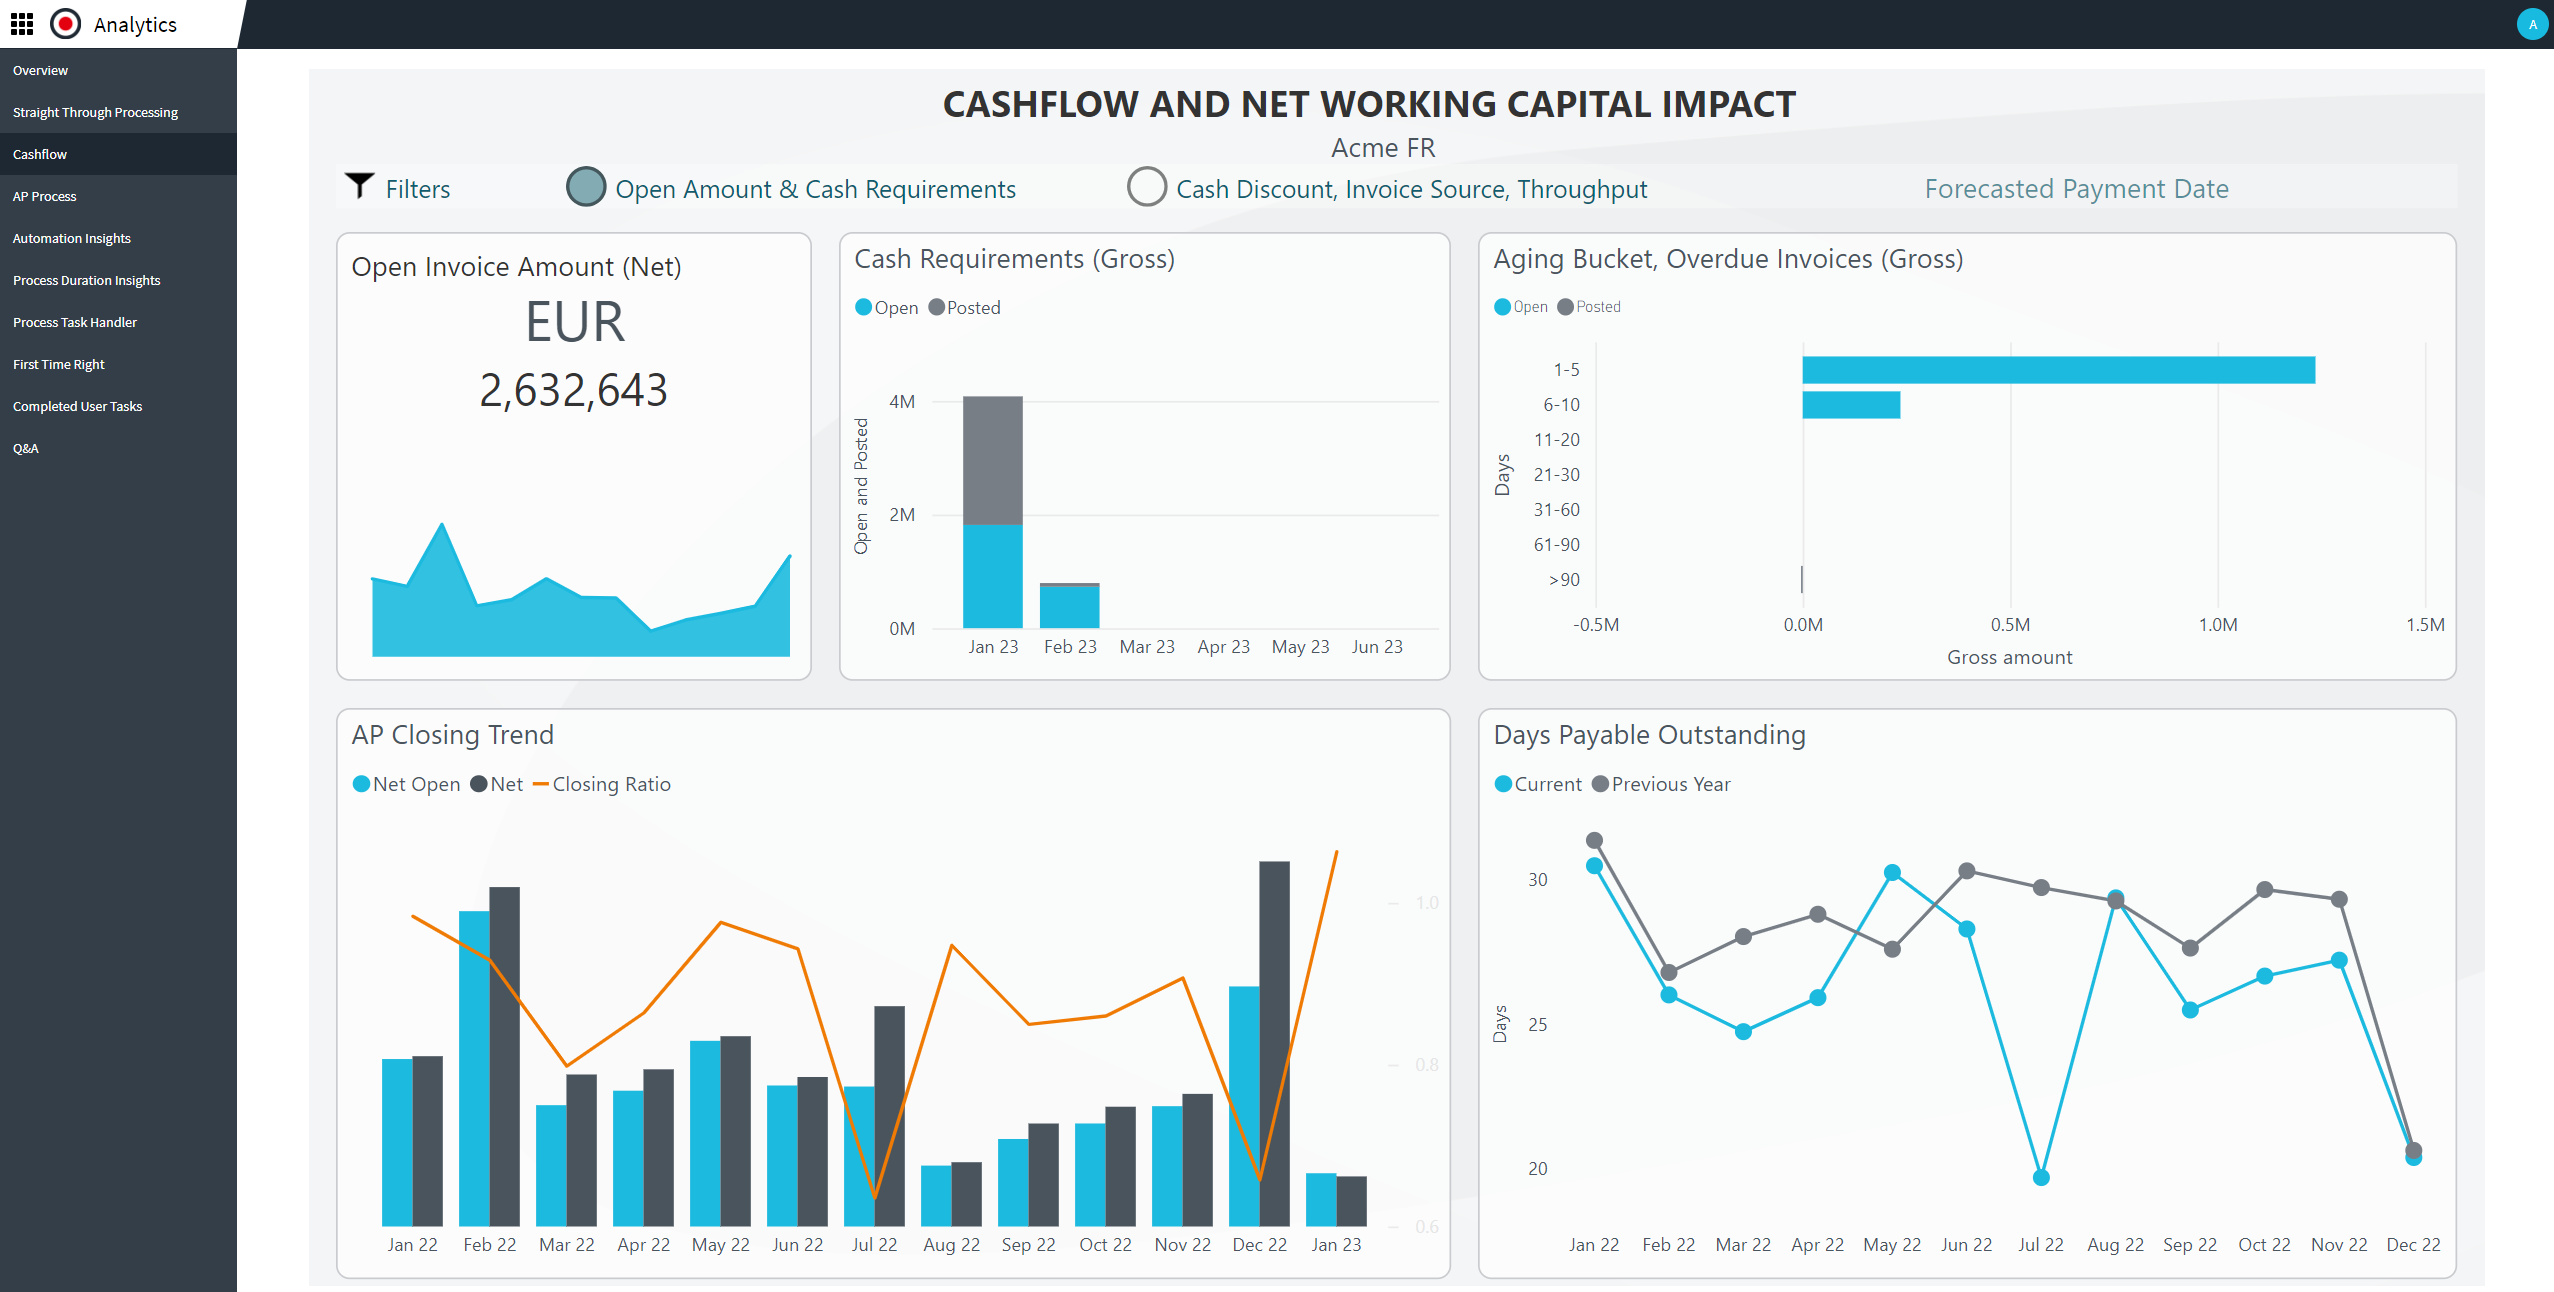The width and height of the screenshot is (2554, 1292).
Task: Open the app launcher grid icon
Action: pyautogui.click(x=22, y=24)
